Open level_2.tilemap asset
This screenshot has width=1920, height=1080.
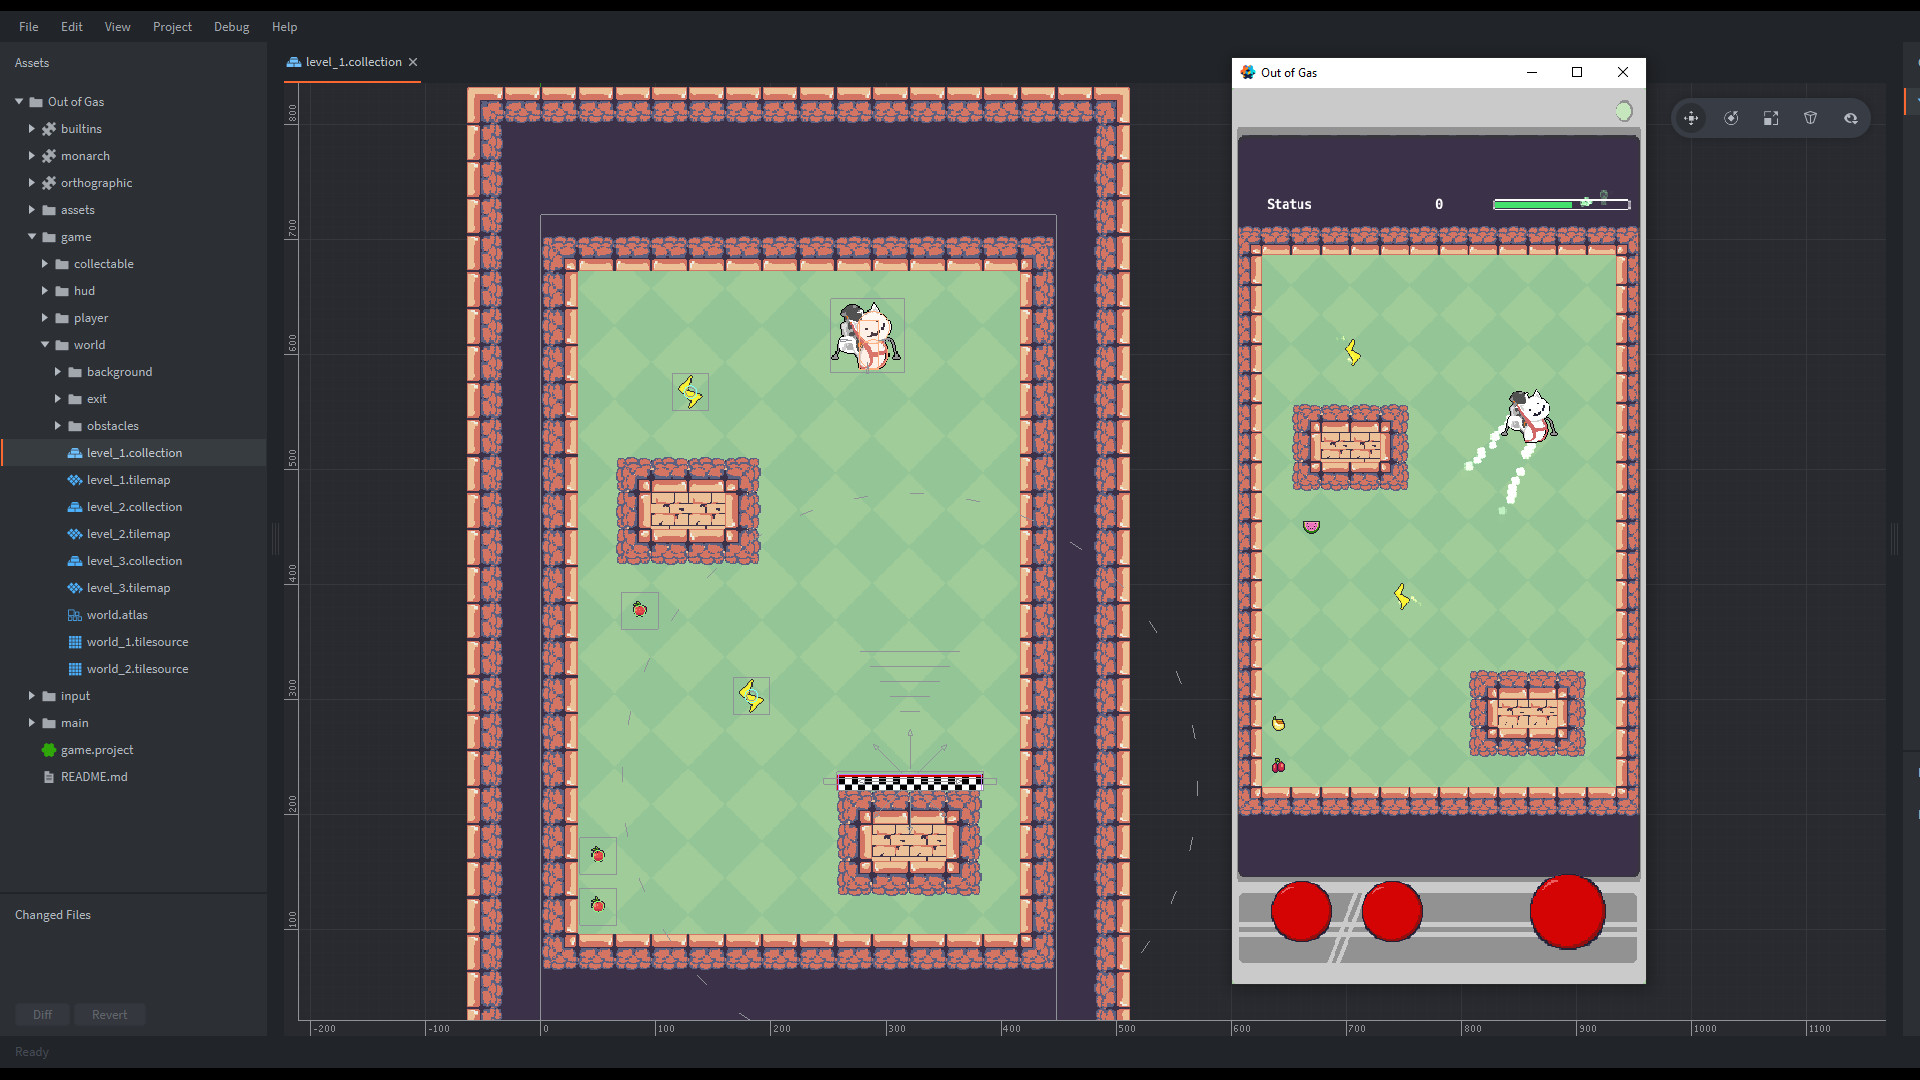tap(128, 533)
